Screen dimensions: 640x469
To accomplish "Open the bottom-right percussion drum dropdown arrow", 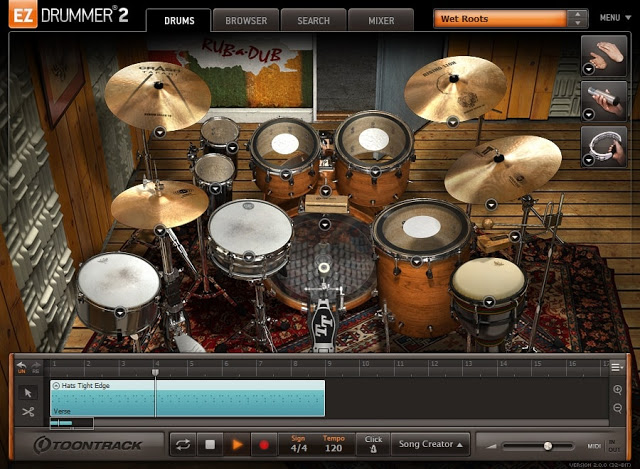I will pyautogui.click(x=489, y=302).
